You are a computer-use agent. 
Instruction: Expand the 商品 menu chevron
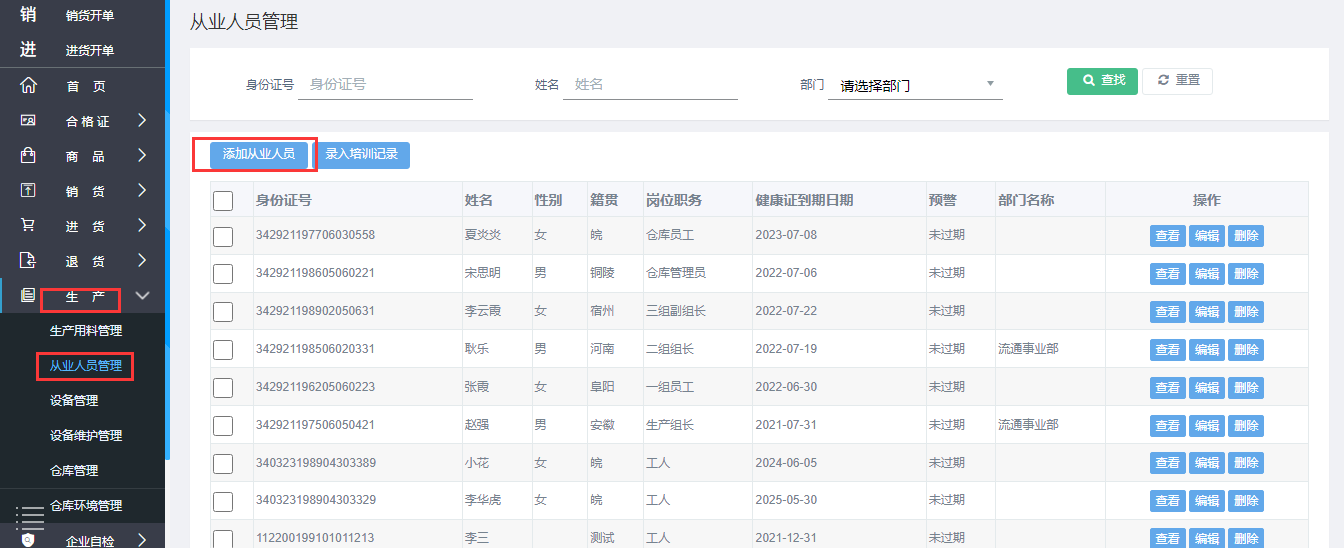tap(142, 155)
